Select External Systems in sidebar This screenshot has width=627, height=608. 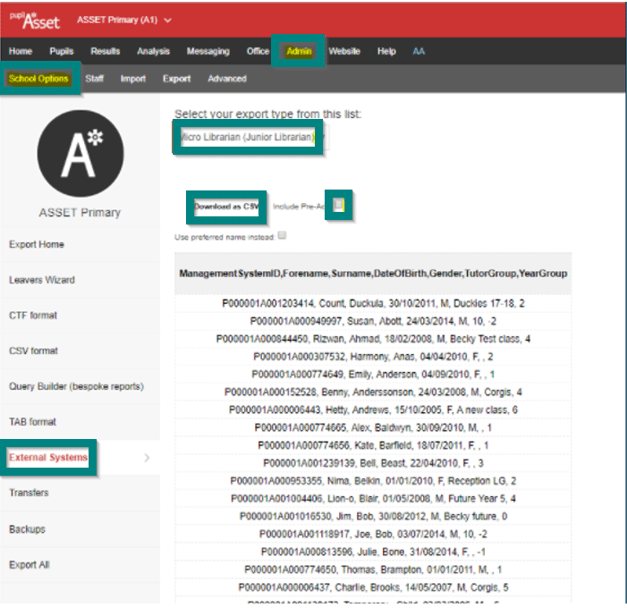(x=48, y=457)
